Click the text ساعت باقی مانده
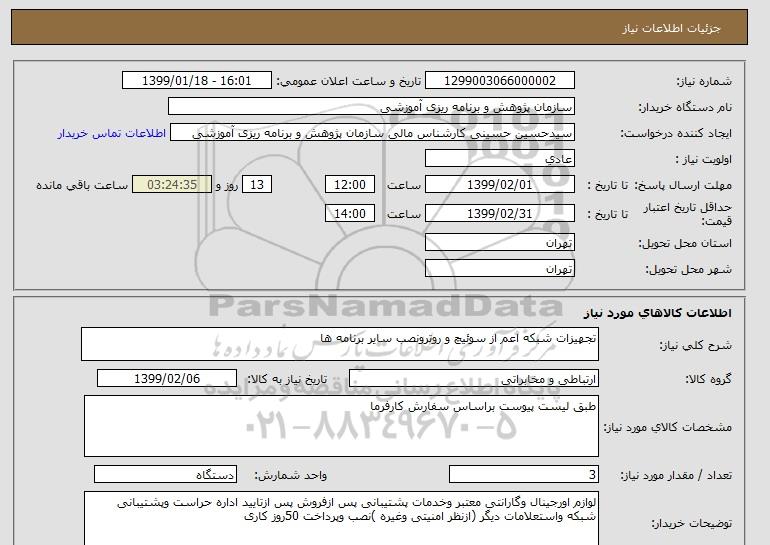 (x=82, y=185)
